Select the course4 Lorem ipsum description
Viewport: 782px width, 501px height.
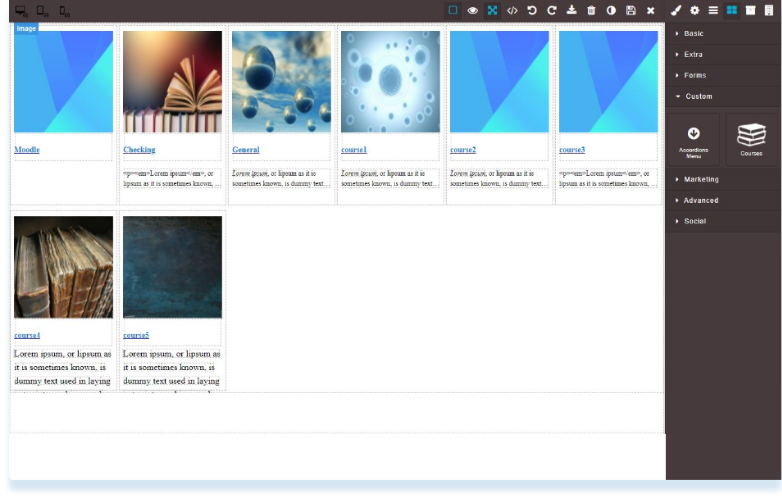tap(63, 369)
